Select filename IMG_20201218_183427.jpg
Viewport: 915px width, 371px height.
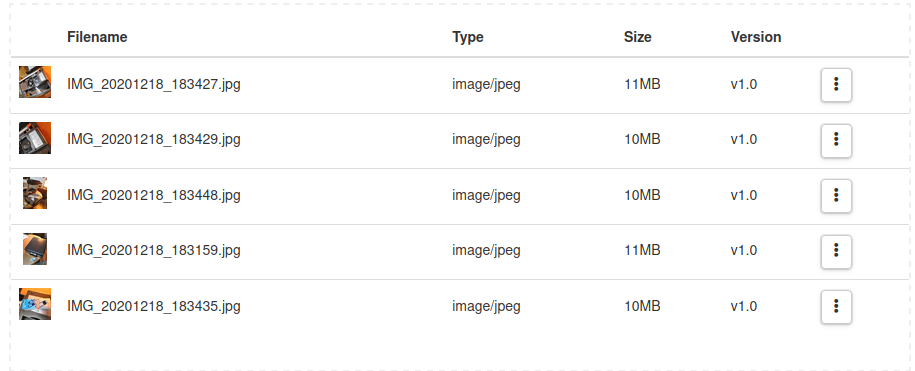[x=154, y=85]
